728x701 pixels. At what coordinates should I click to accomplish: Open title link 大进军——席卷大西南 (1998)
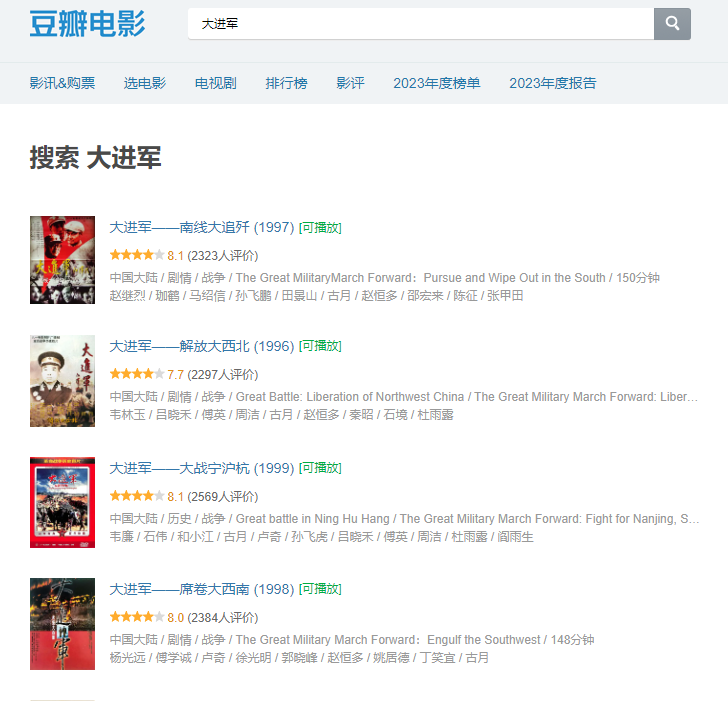pos(202,589)
